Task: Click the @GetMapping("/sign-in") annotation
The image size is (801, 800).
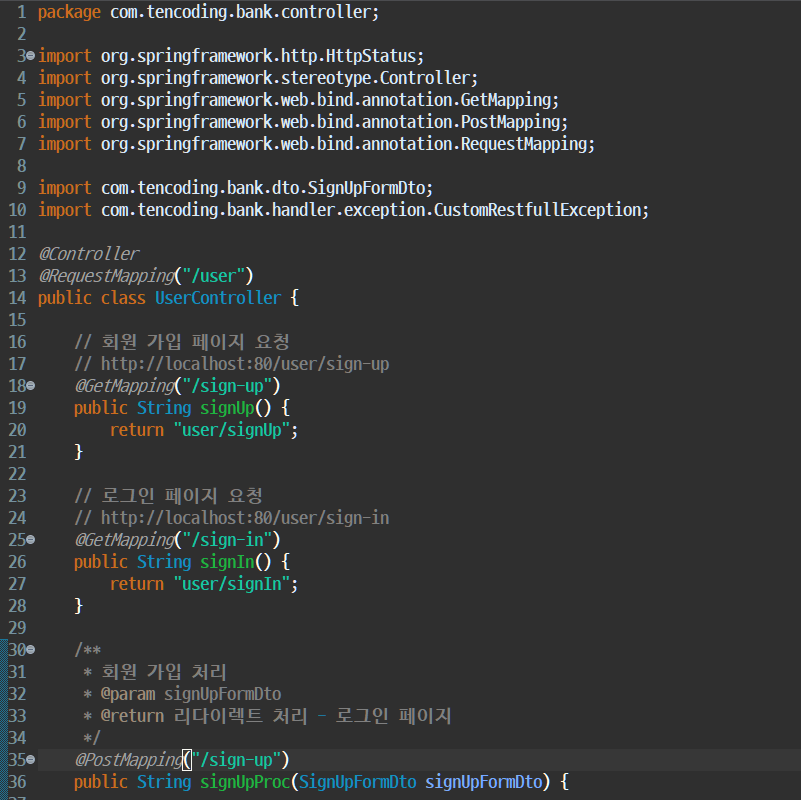Action: point(177,539)
